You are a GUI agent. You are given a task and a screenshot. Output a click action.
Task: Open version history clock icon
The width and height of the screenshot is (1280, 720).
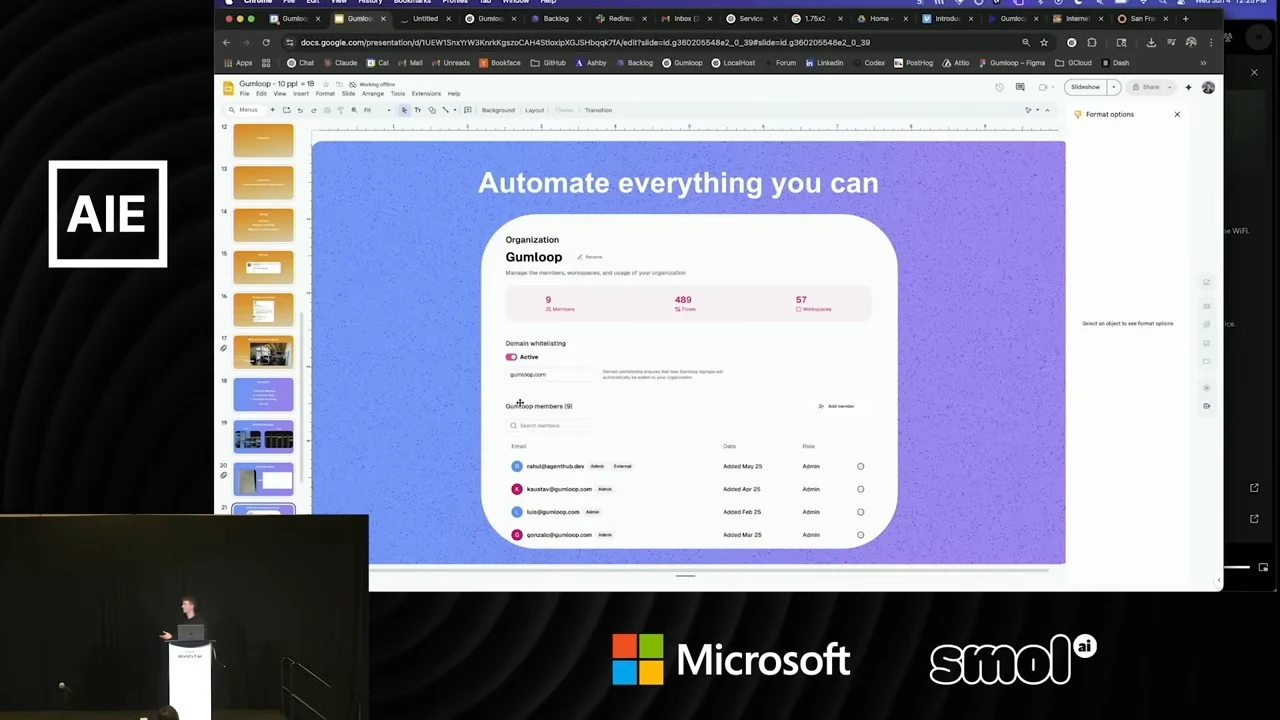pos(999,87)
